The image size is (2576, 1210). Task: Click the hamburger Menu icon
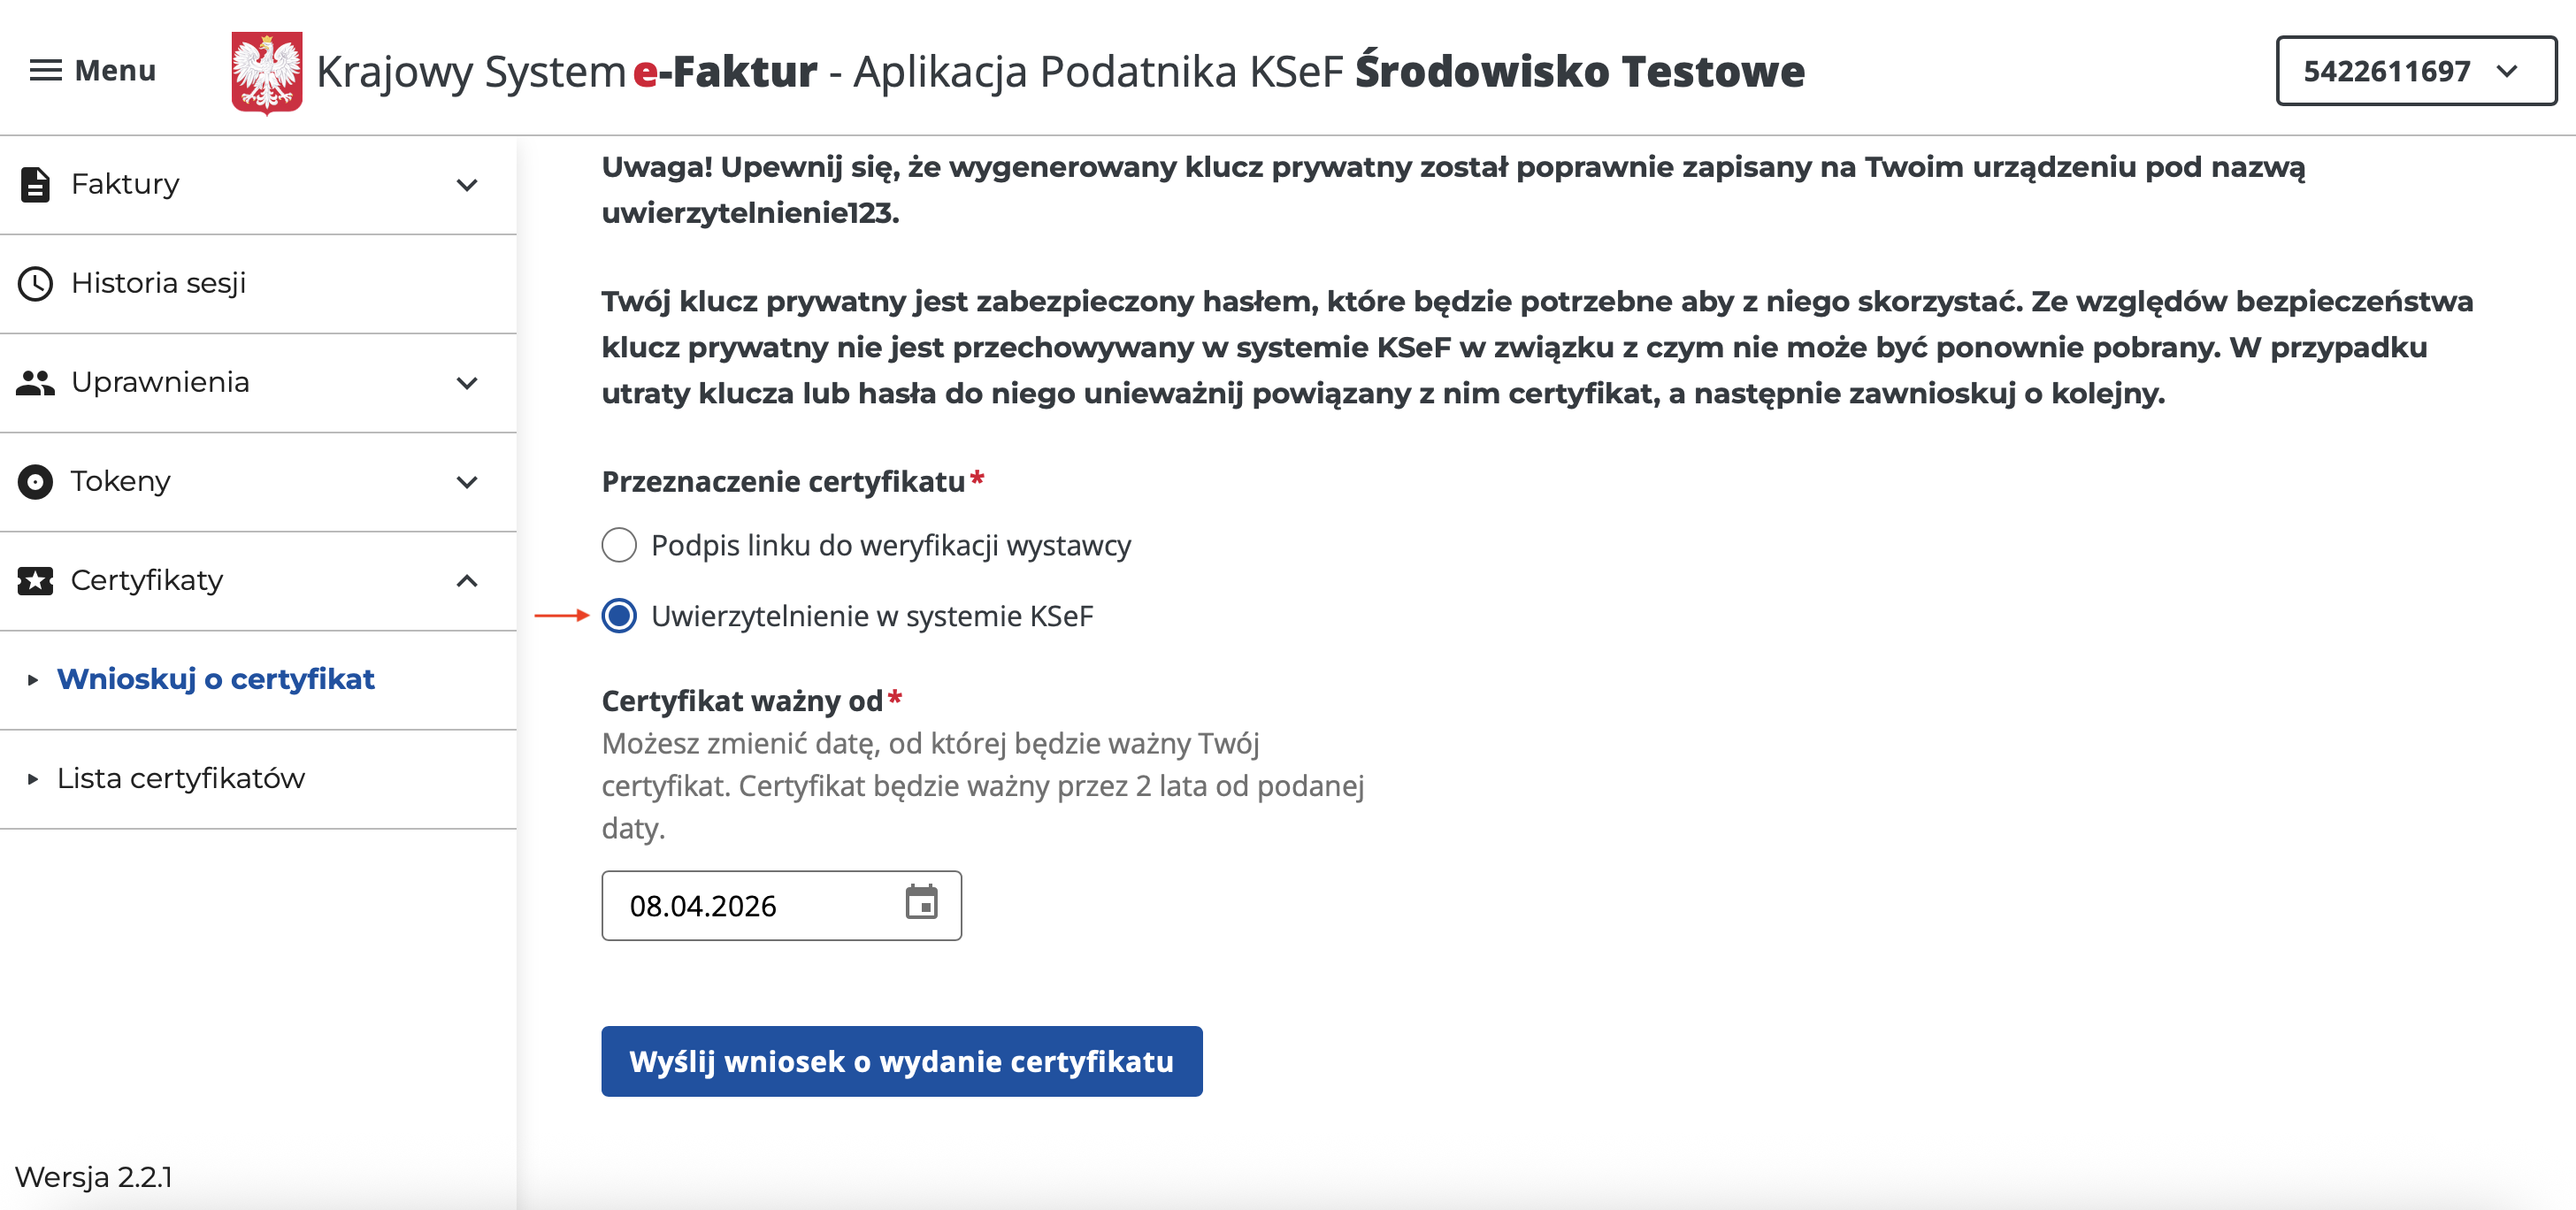tap(45, 70)
